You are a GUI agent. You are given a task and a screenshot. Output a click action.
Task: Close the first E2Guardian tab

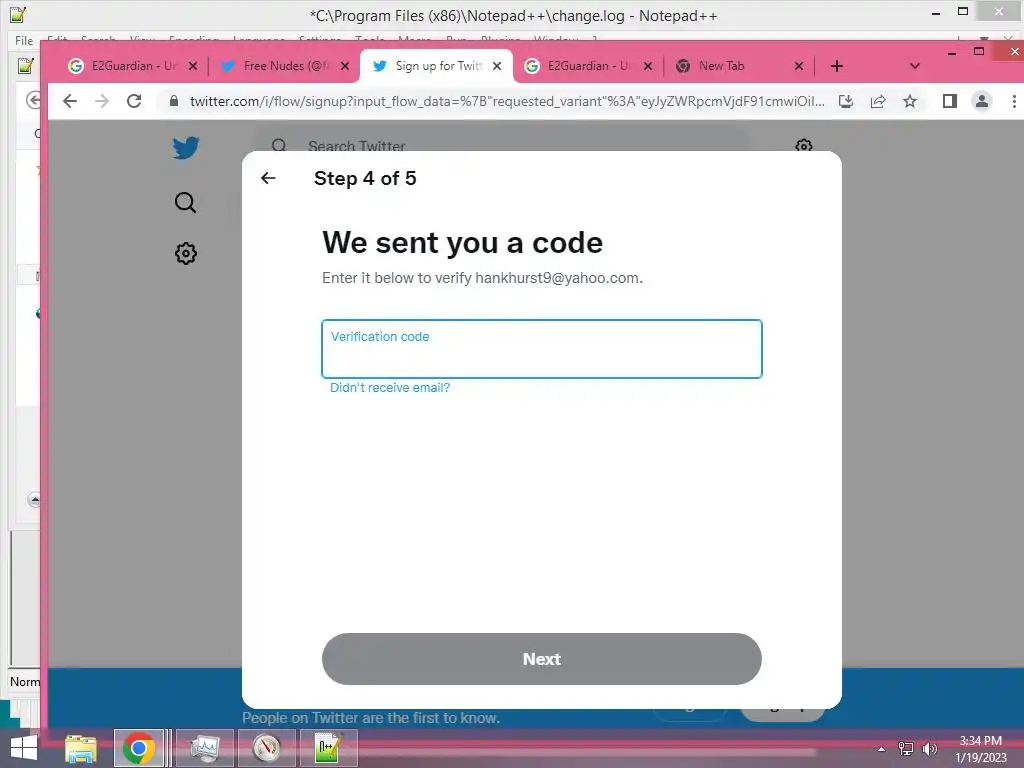(193, 66)
